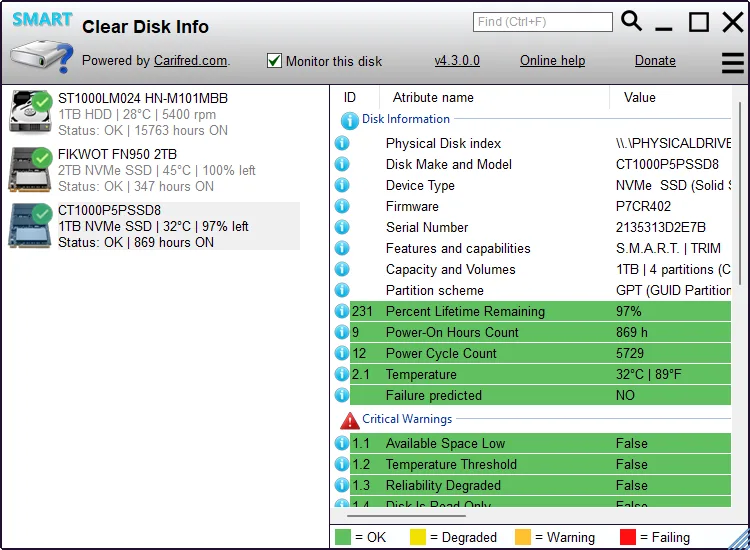Click info icon for Percent Lifetime Remaining
This screenshot has width=750, height=550.
point(342,311)
